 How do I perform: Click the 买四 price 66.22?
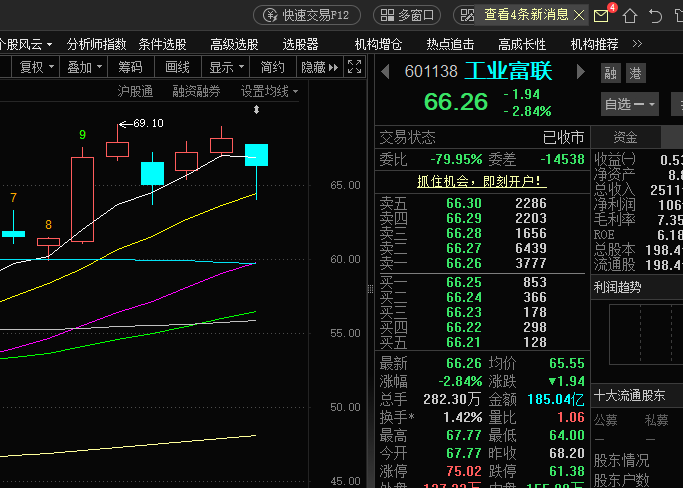463,328
